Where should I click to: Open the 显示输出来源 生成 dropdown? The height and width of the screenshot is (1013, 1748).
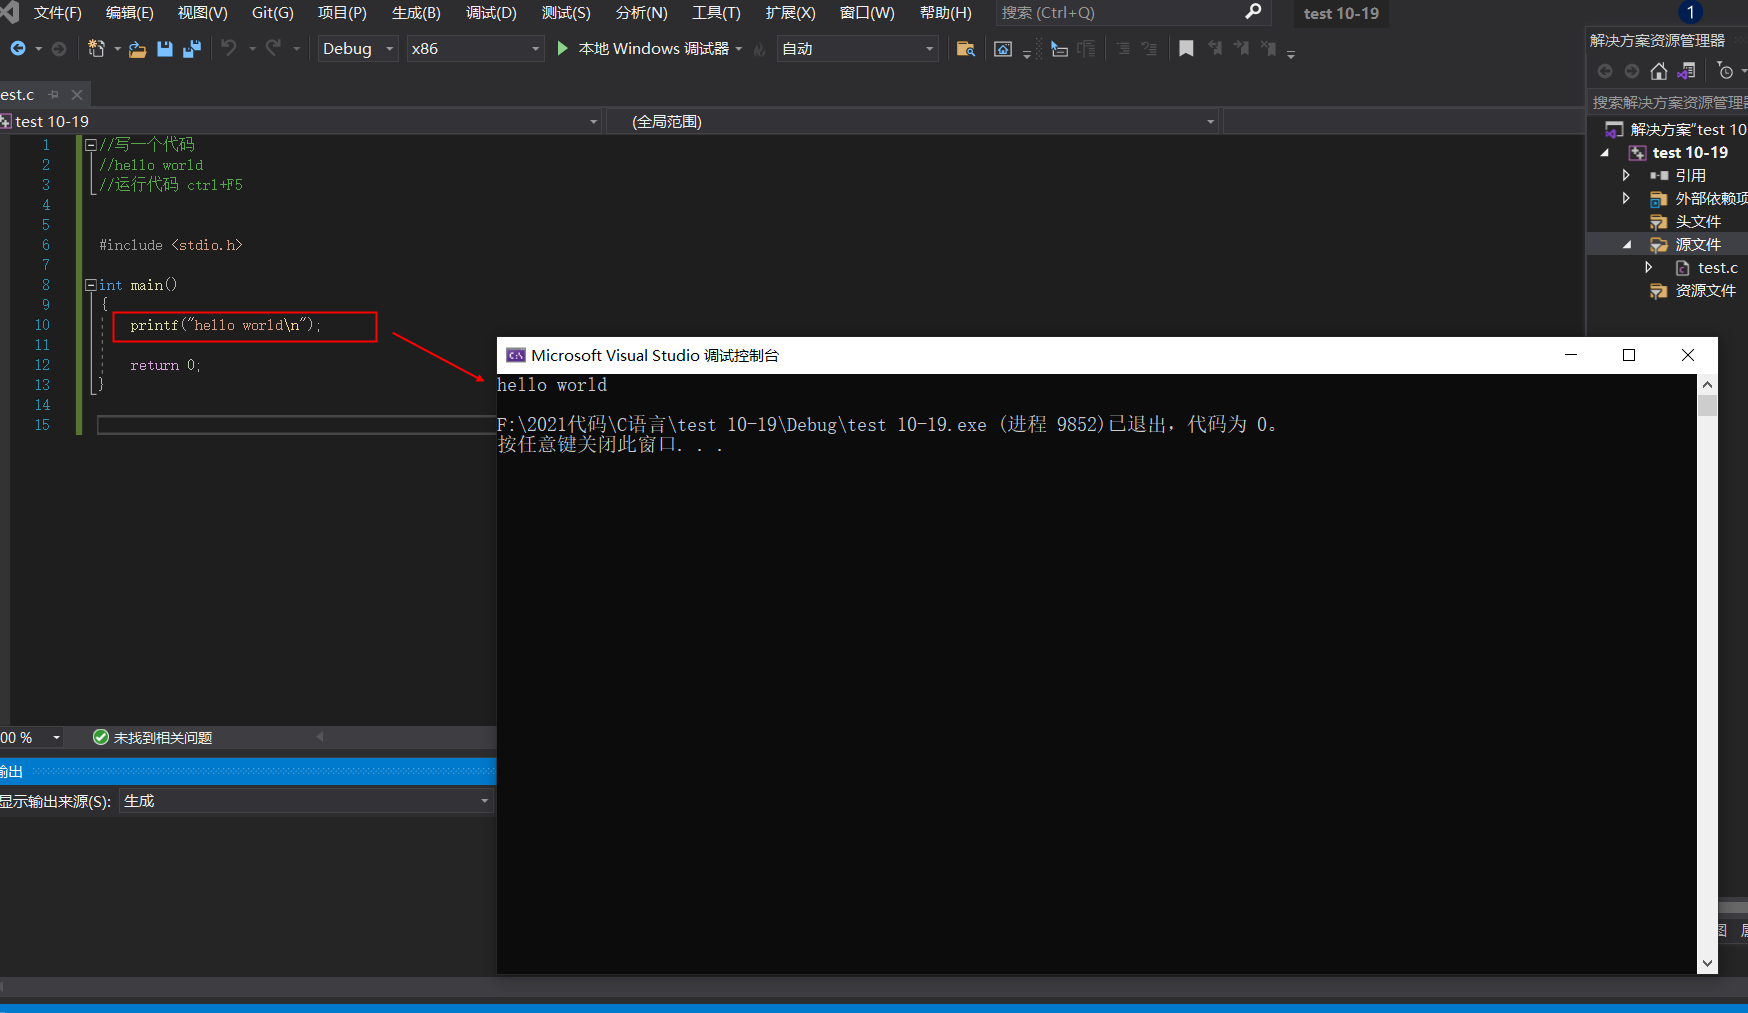pos(307,801)
